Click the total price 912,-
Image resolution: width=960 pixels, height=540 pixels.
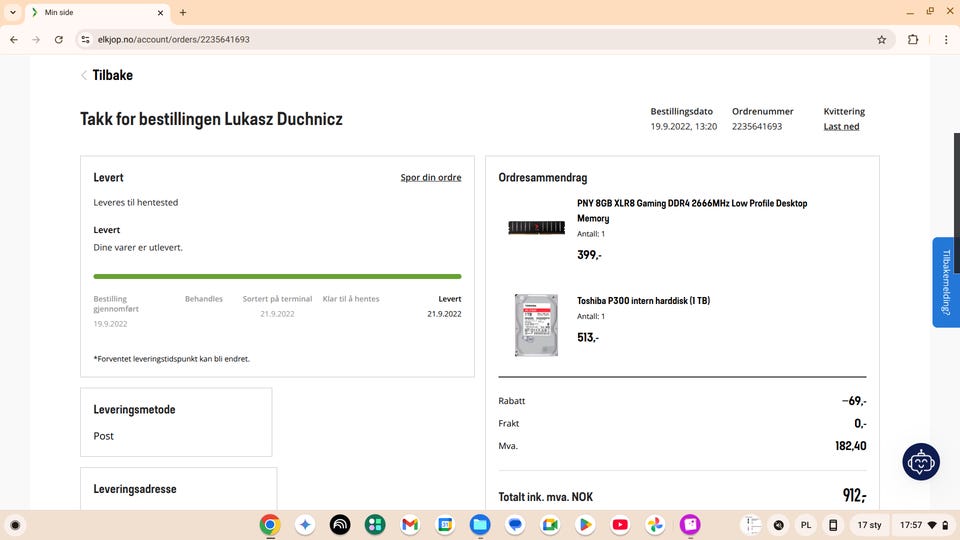coord(854,495)
